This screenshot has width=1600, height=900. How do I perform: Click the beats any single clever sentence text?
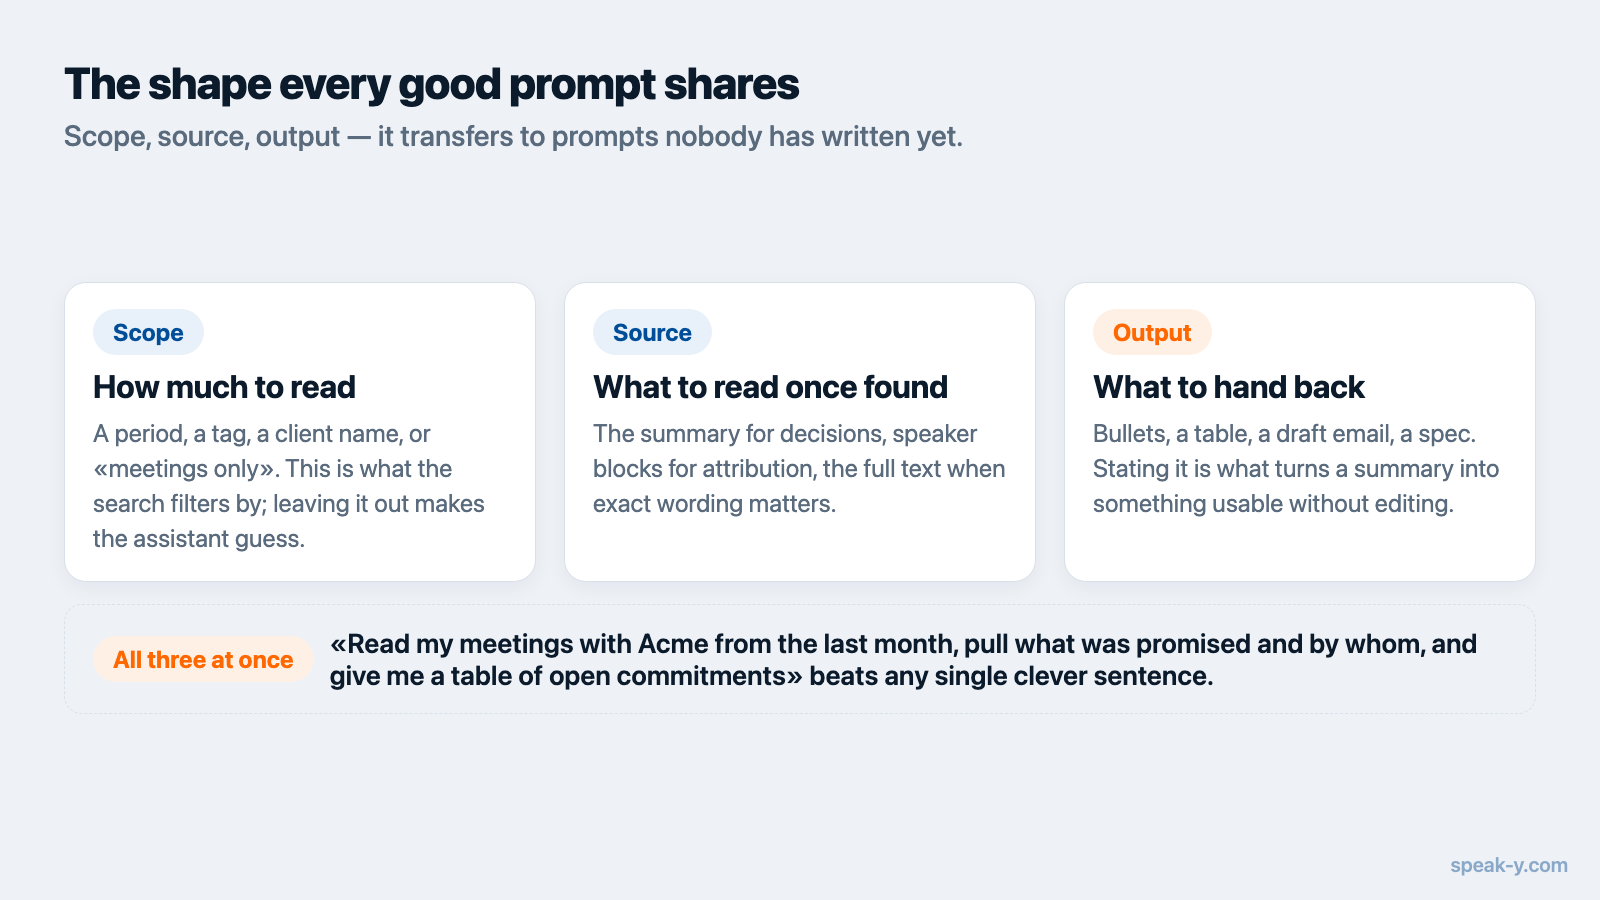point(1011,676)
